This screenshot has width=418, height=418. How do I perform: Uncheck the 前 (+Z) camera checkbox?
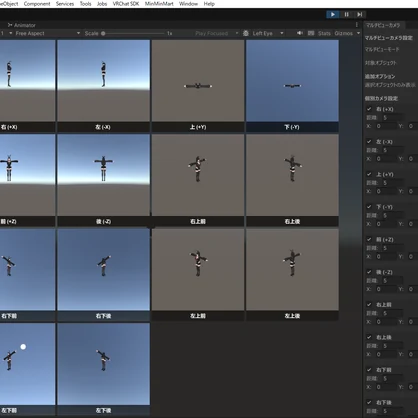369,239
